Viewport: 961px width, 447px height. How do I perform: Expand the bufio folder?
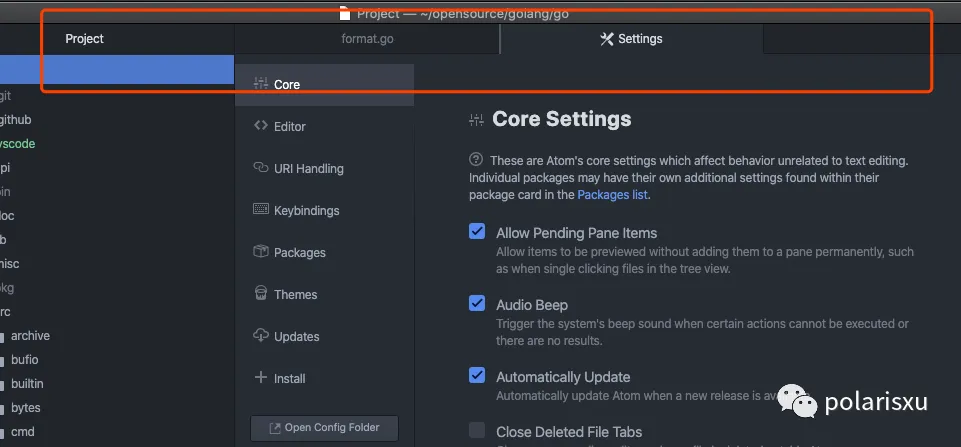point(24,360)
